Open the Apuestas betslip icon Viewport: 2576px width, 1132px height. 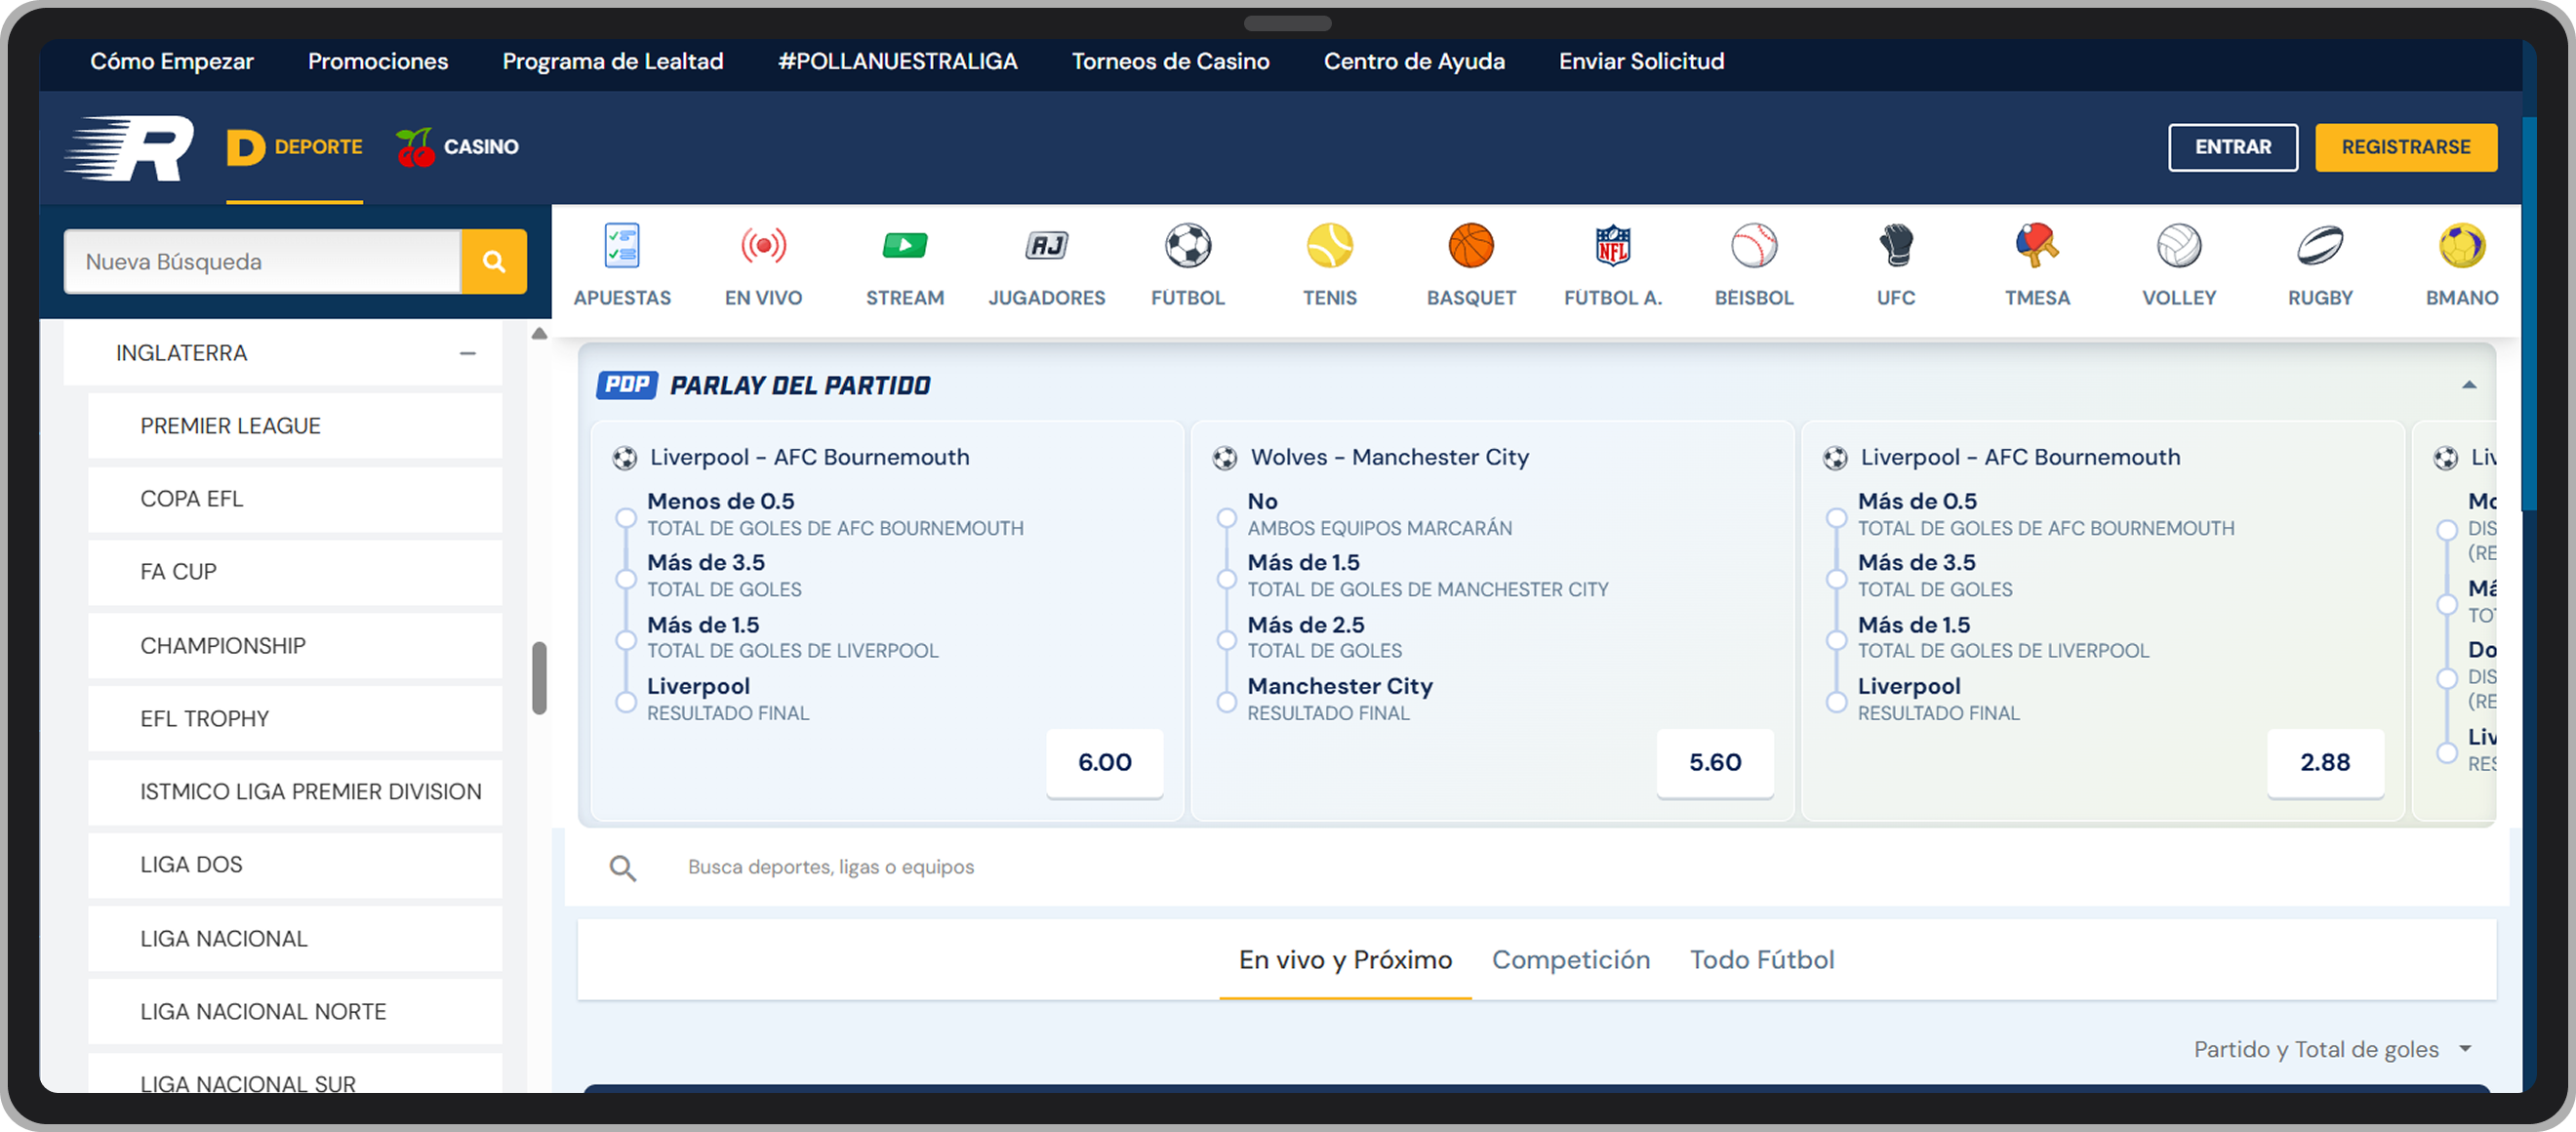coord(622,246)
